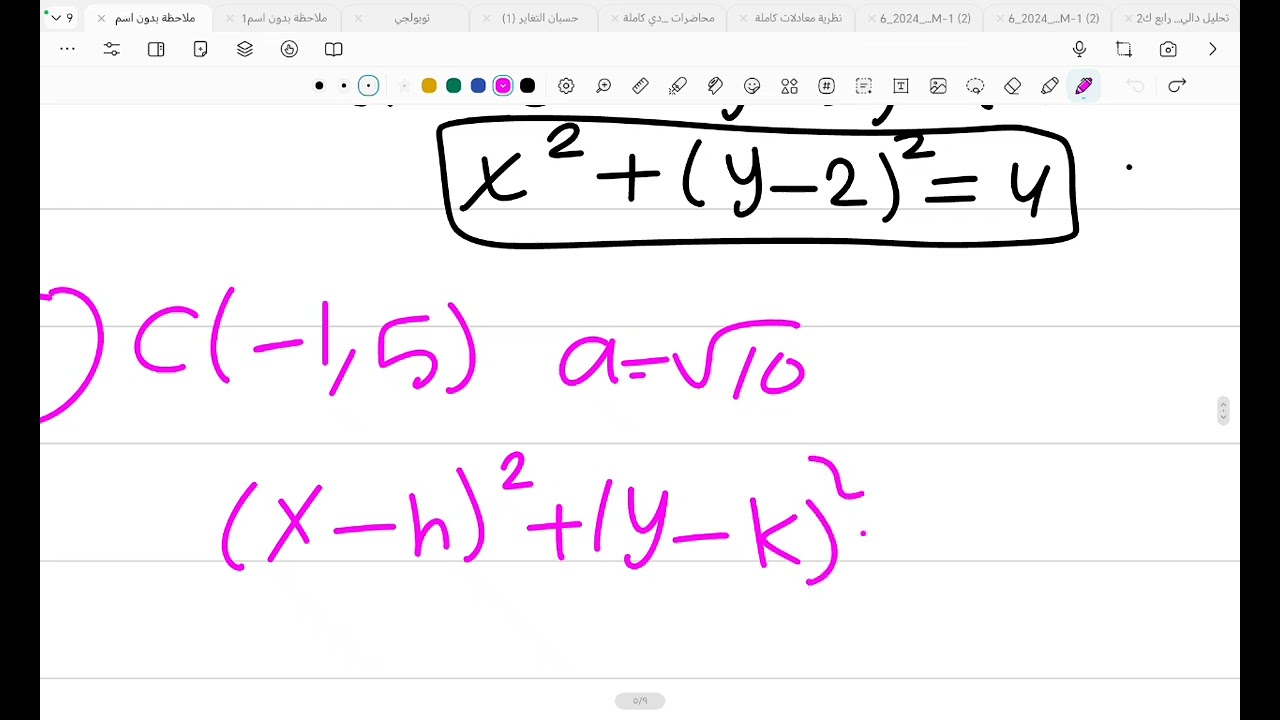Image resolution: width=1280 pixels, height=720 pixels.
Task: Select the highlighter marker tool
Action: [1049, 86]
